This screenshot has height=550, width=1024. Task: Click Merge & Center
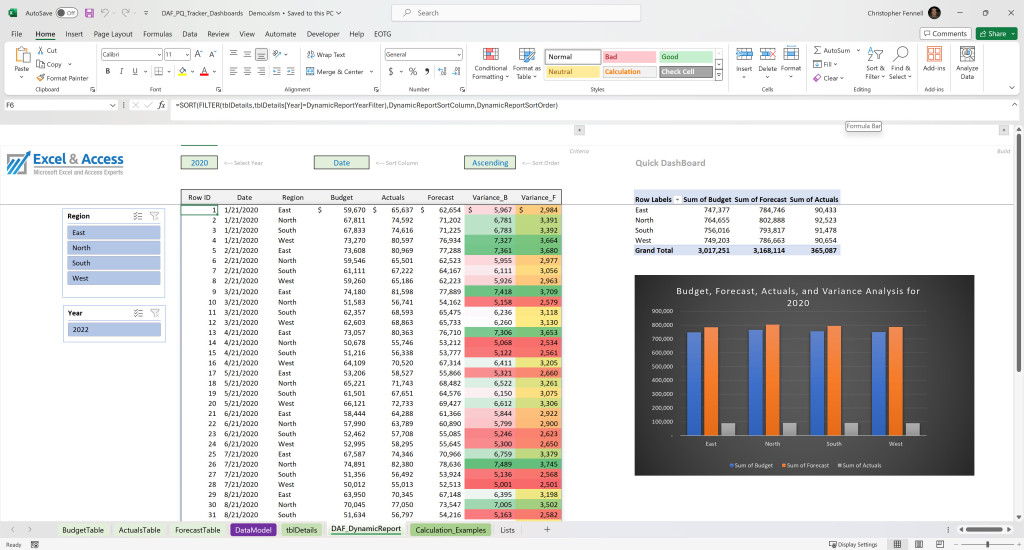[x=334, y=72]
